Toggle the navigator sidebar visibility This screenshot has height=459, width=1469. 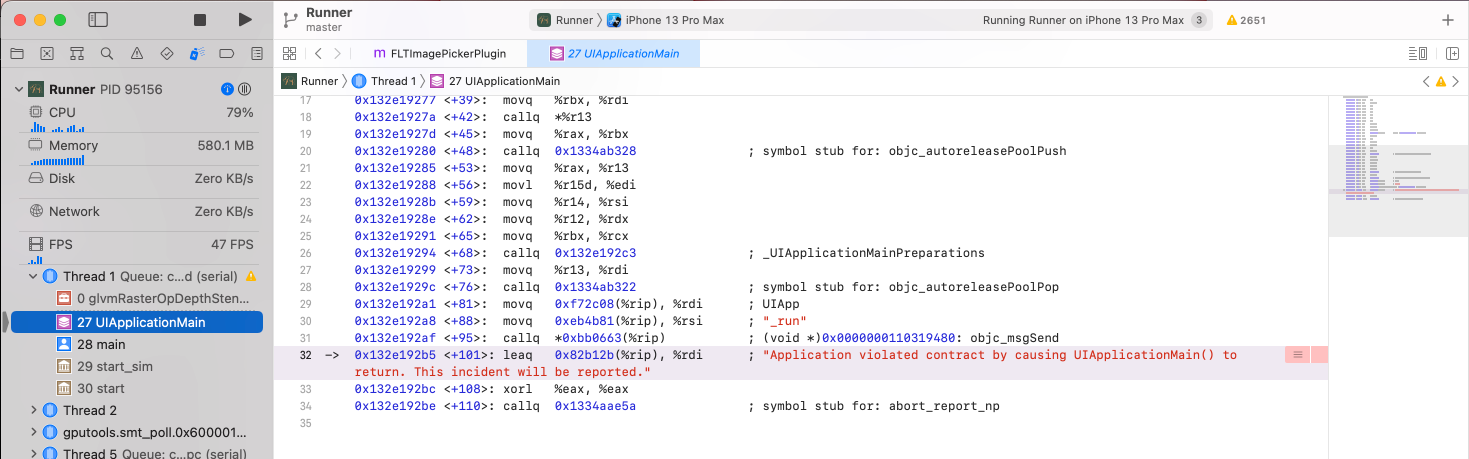[98, 20]
